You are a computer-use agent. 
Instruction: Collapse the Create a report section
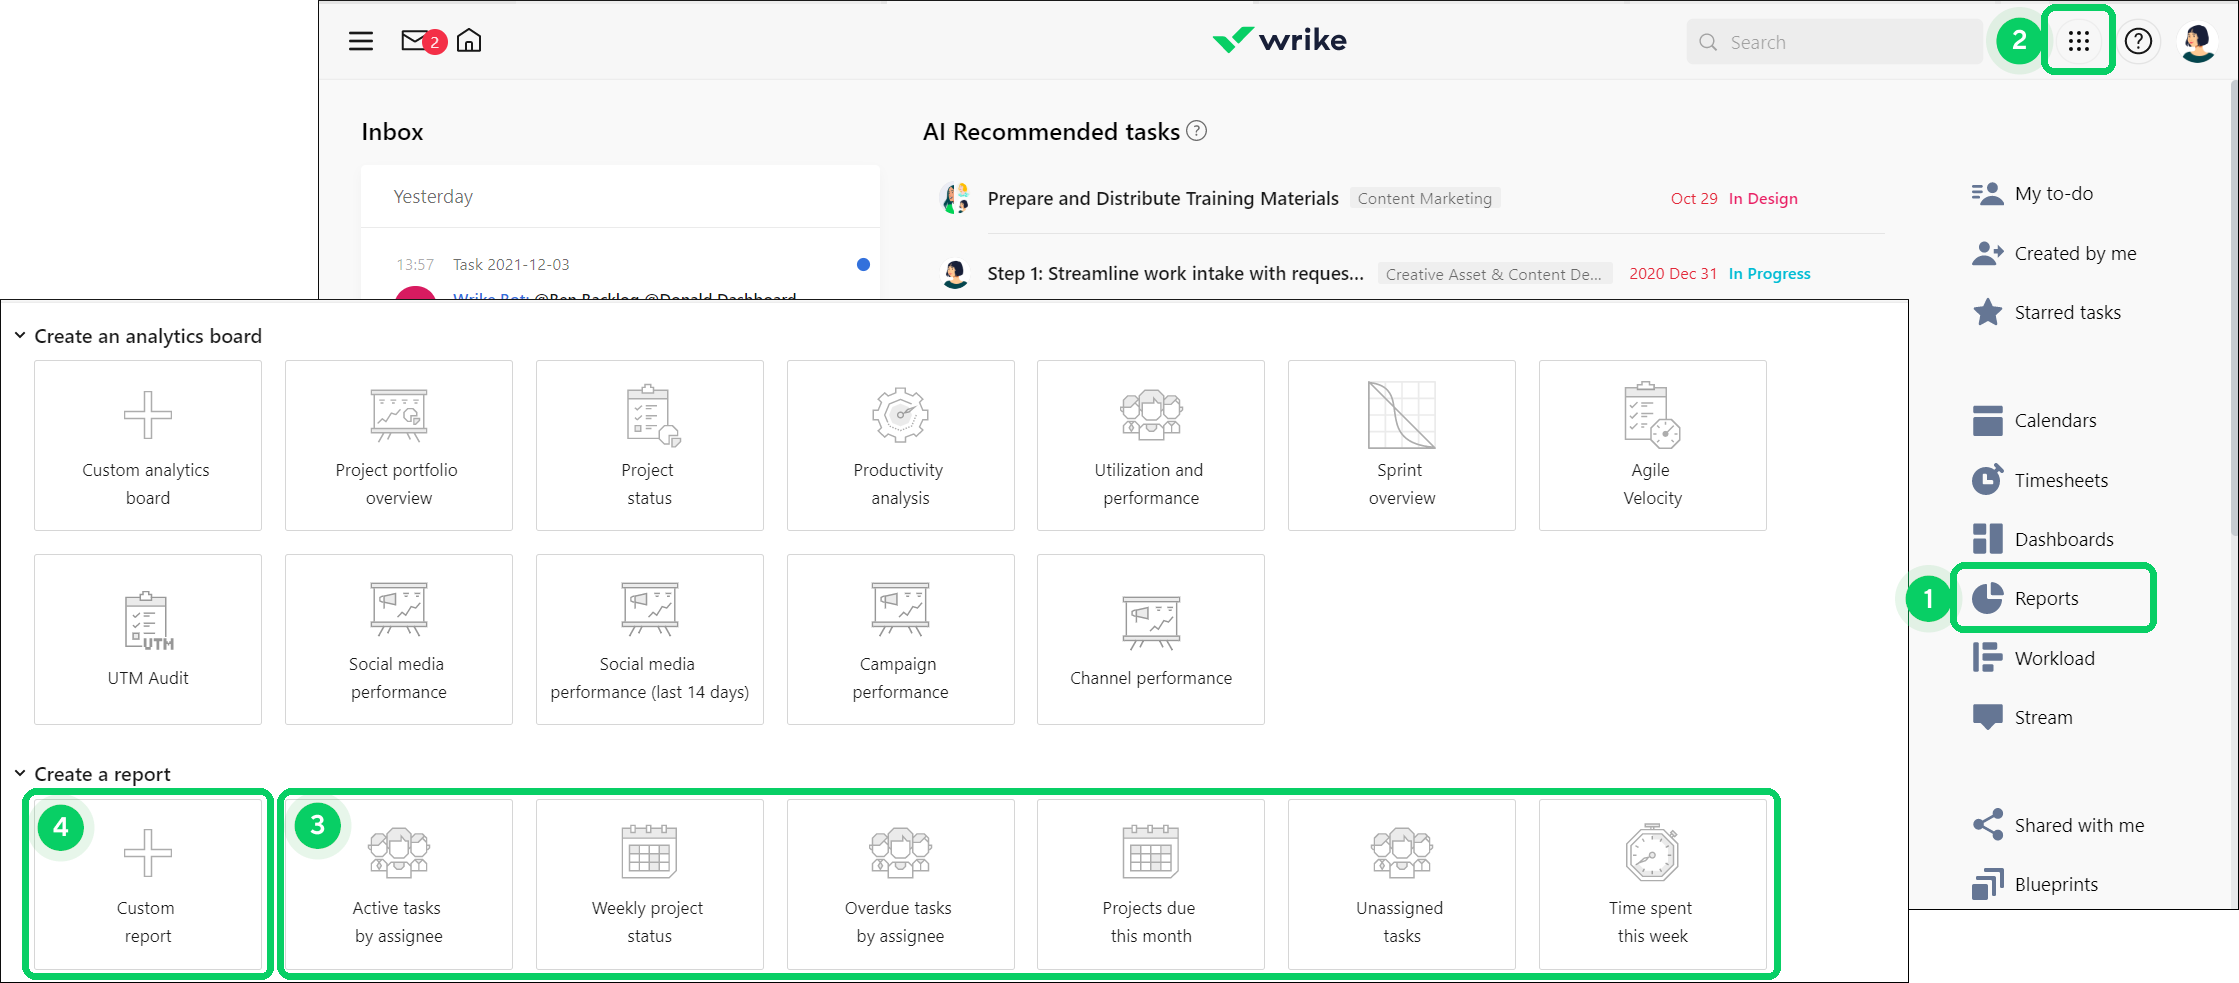(20, 774)
